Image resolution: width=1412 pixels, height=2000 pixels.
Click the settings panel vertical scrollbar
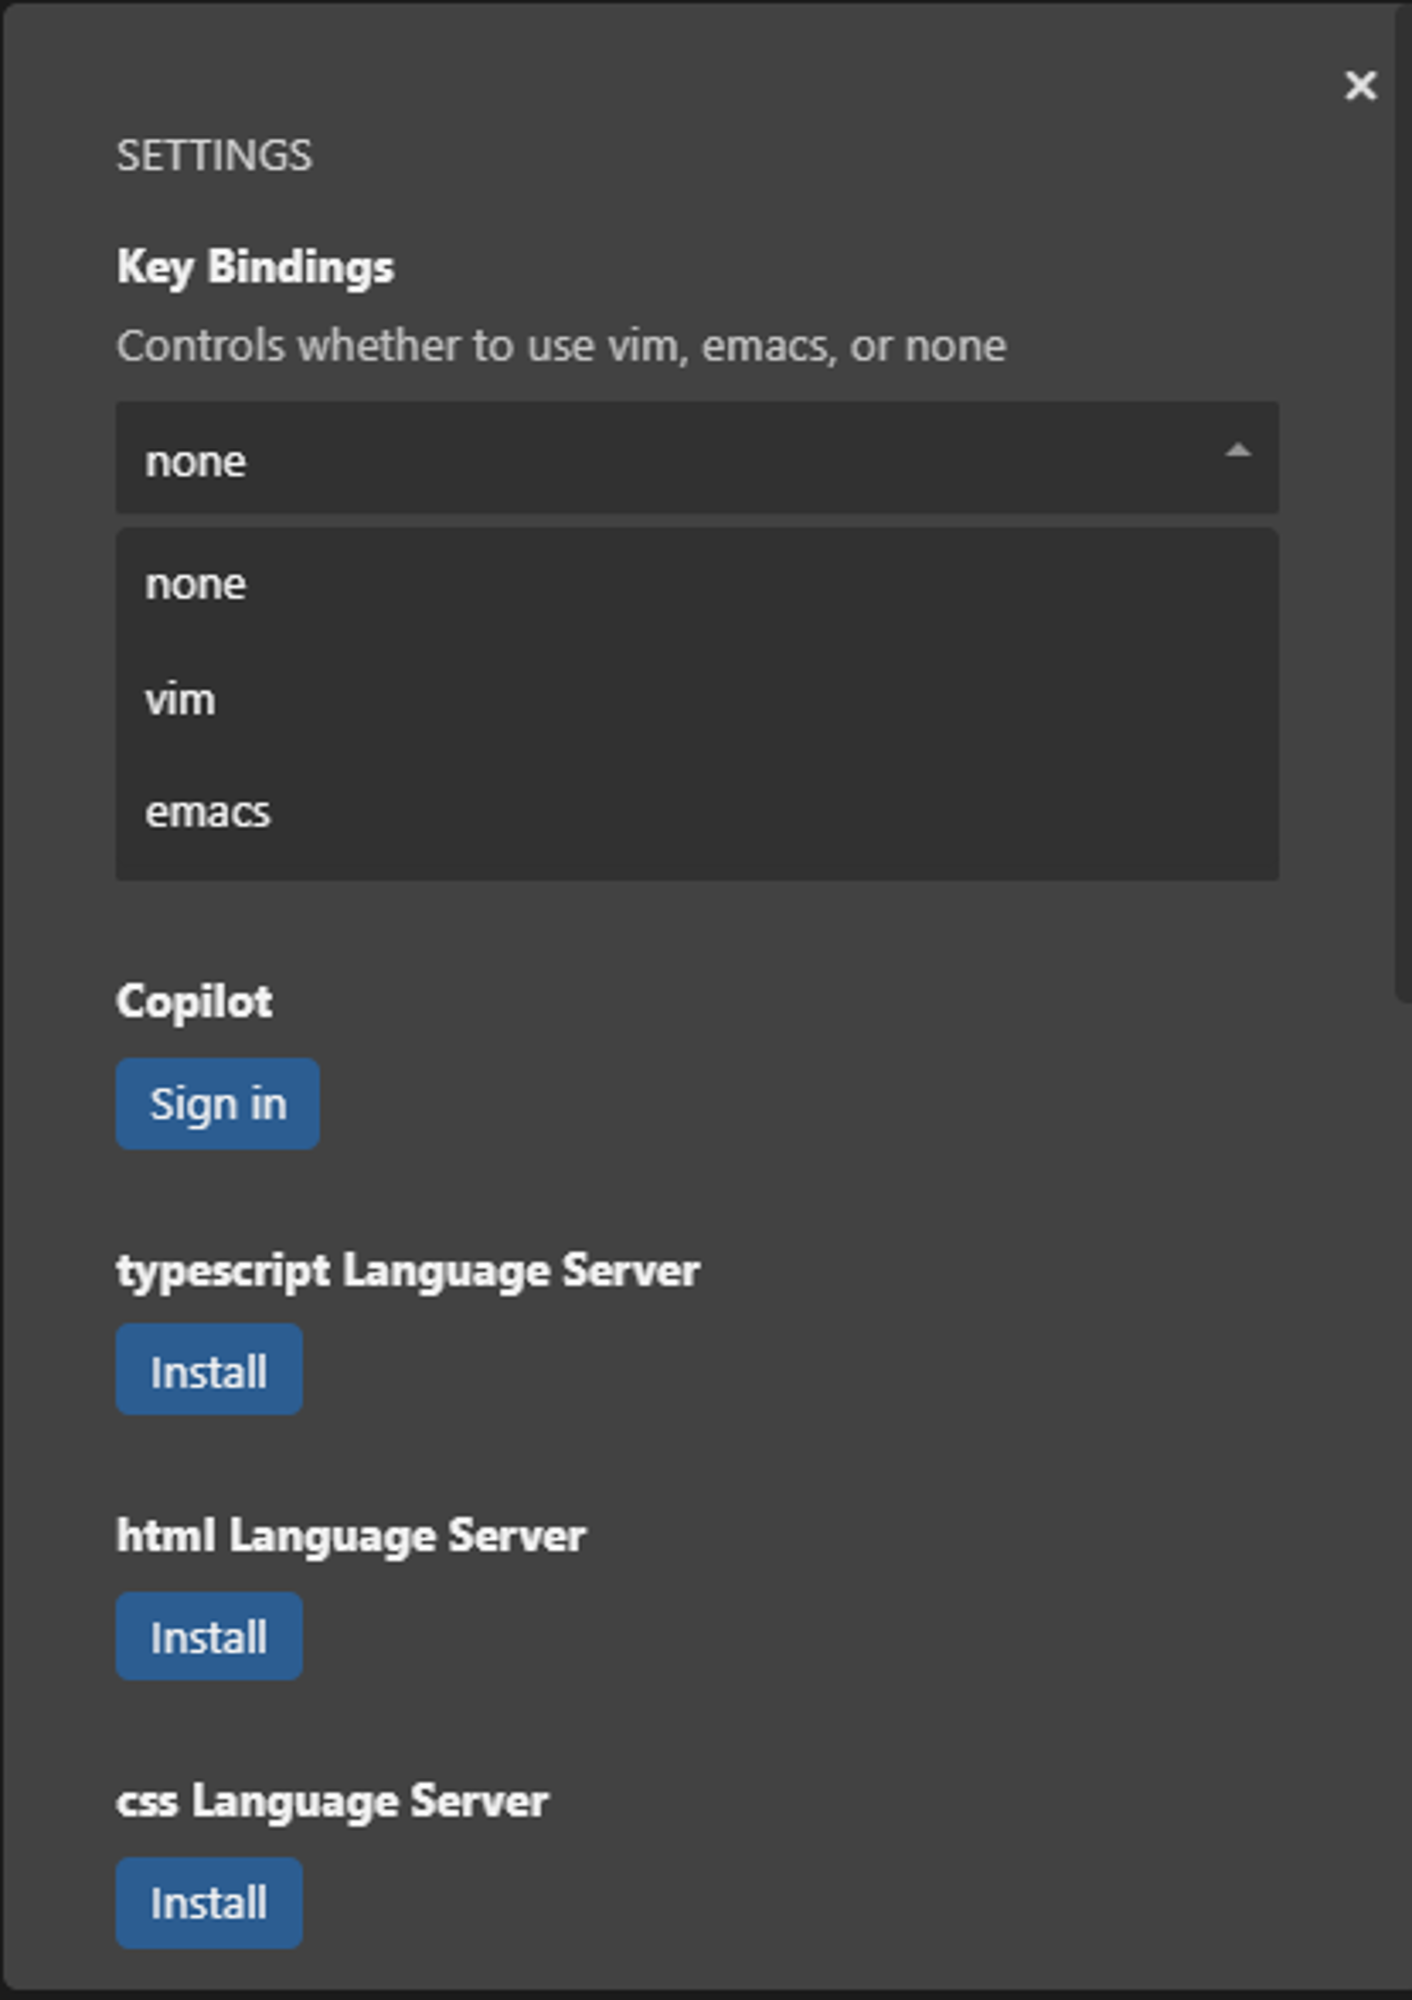coord(1403,500)
